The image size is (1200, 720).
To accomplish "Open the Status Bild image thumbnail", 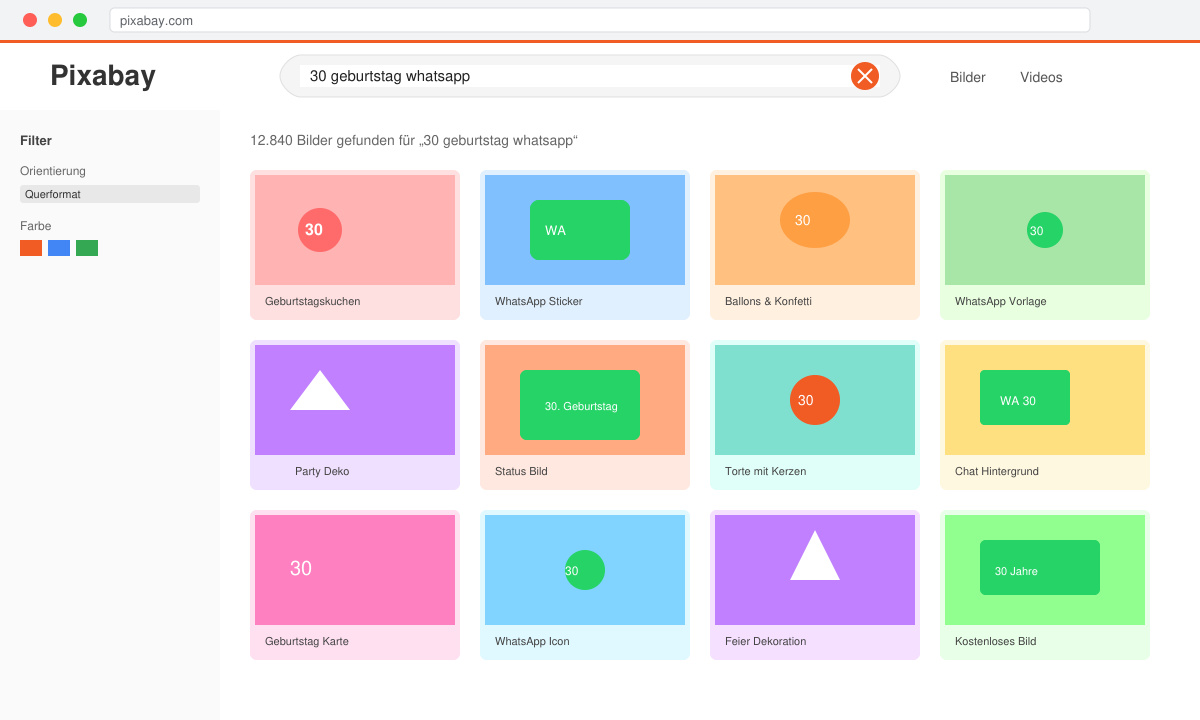I will (585, 400).
